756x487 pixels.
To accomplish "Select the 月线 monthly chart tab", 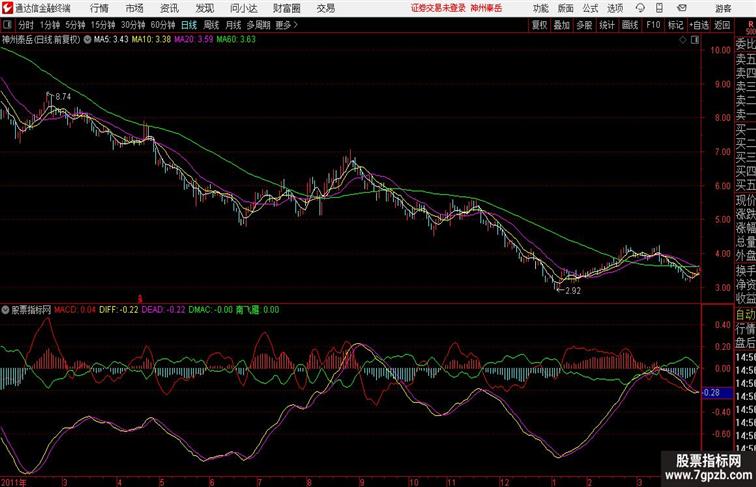I will coord(233,25).
